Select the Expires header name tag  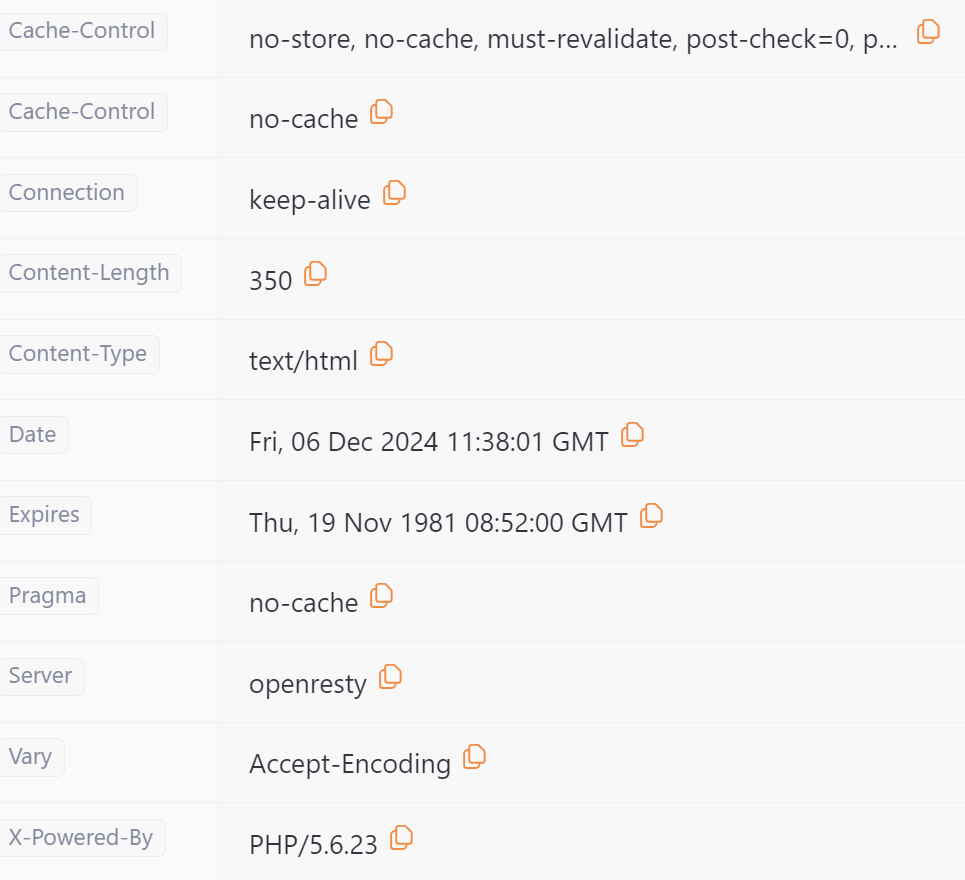[x=44, y=515]
